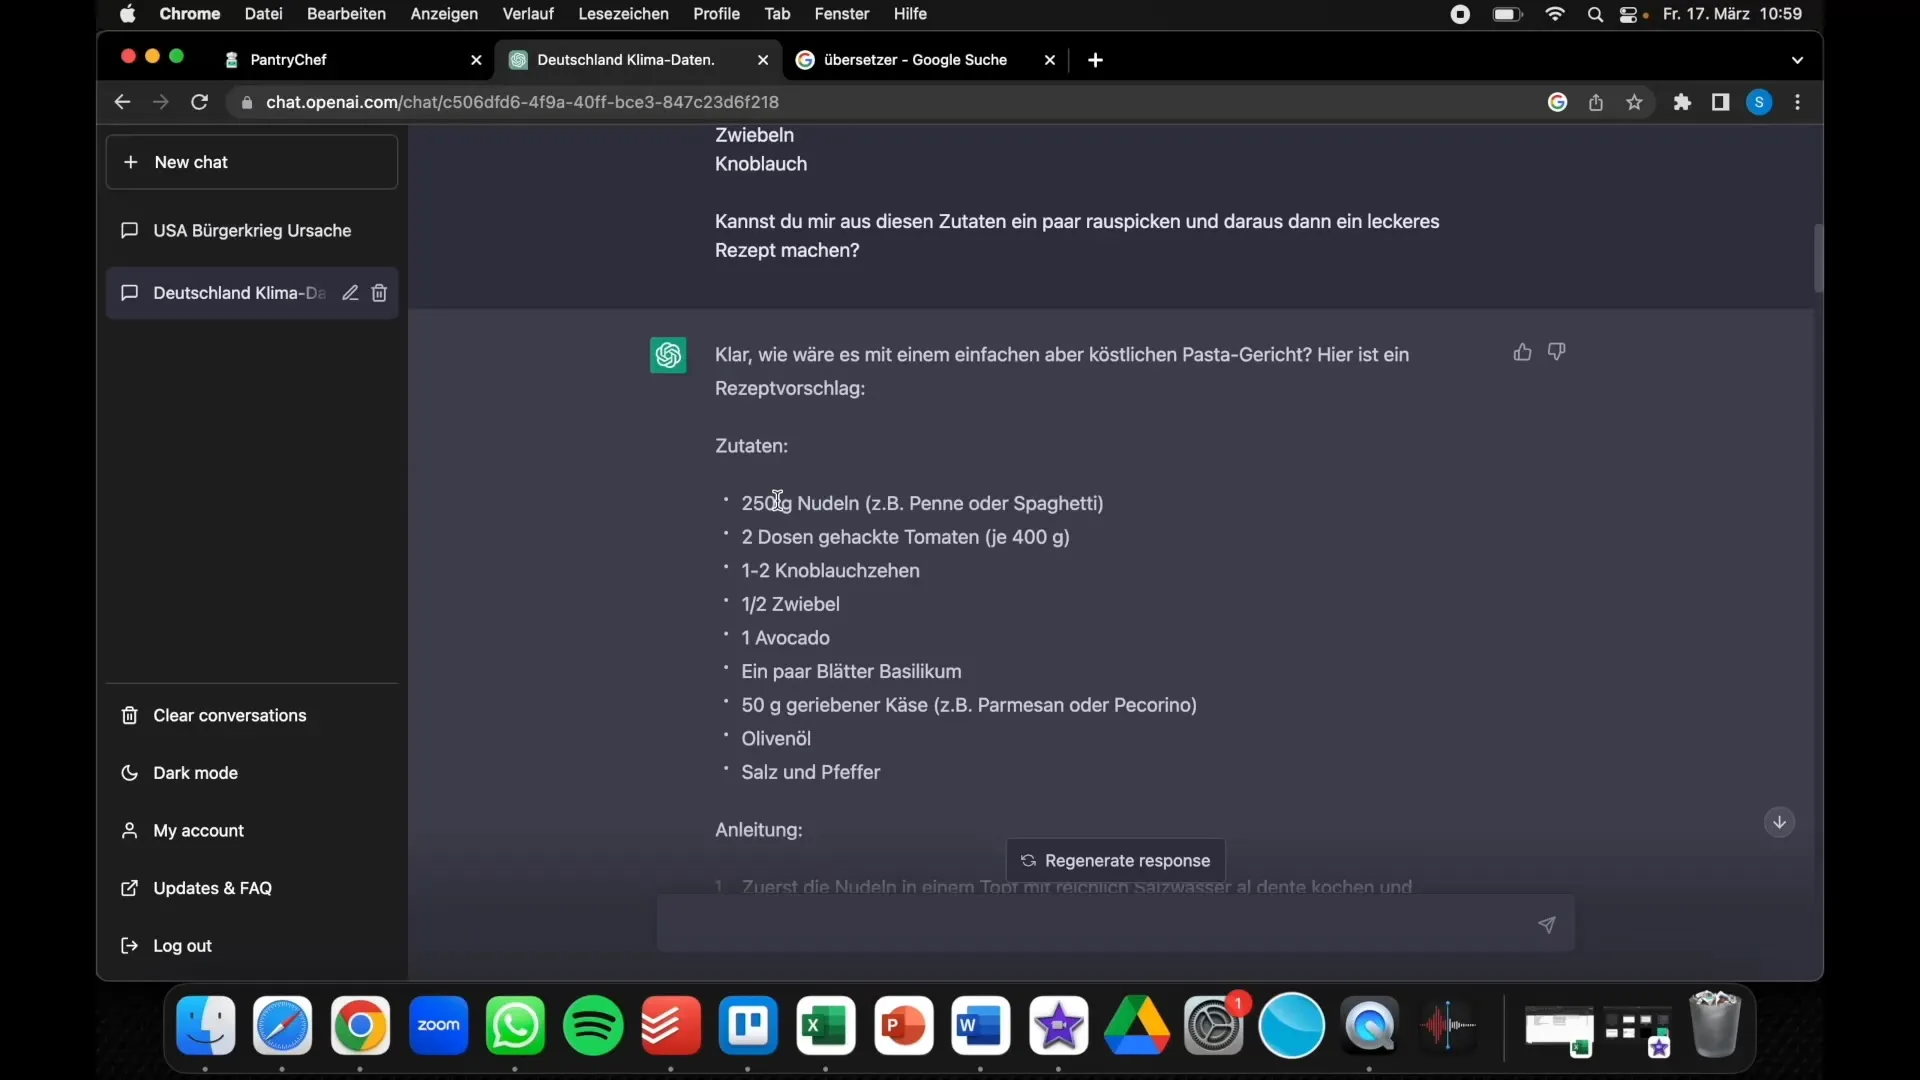Click the thumbs up icon on response
Viewport: 1920px width, 1080px height.
tap(1522, 352)
